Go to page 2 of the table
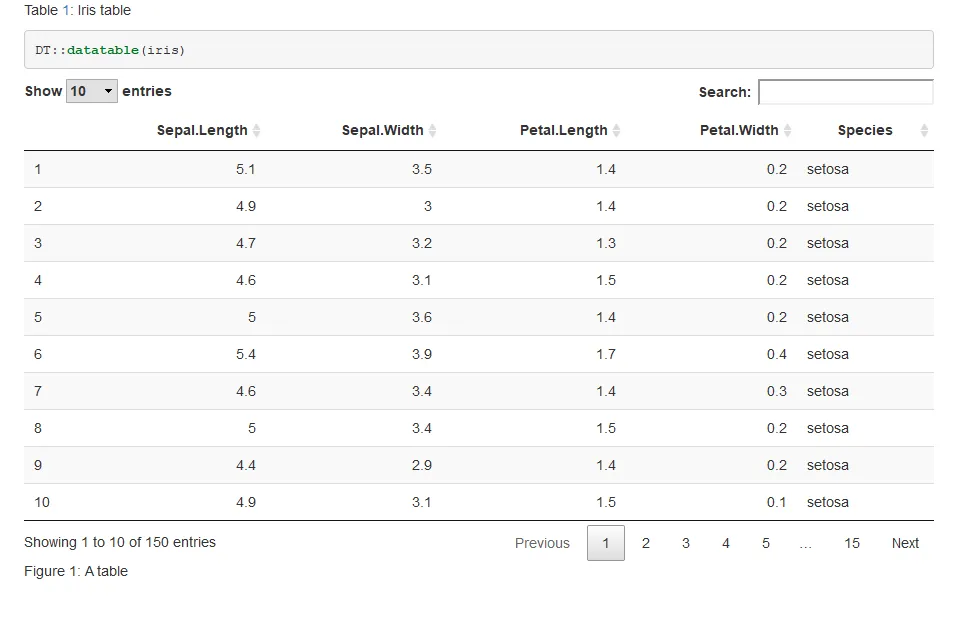This screenshot has height=617, width=953. (x=646, y=543)
